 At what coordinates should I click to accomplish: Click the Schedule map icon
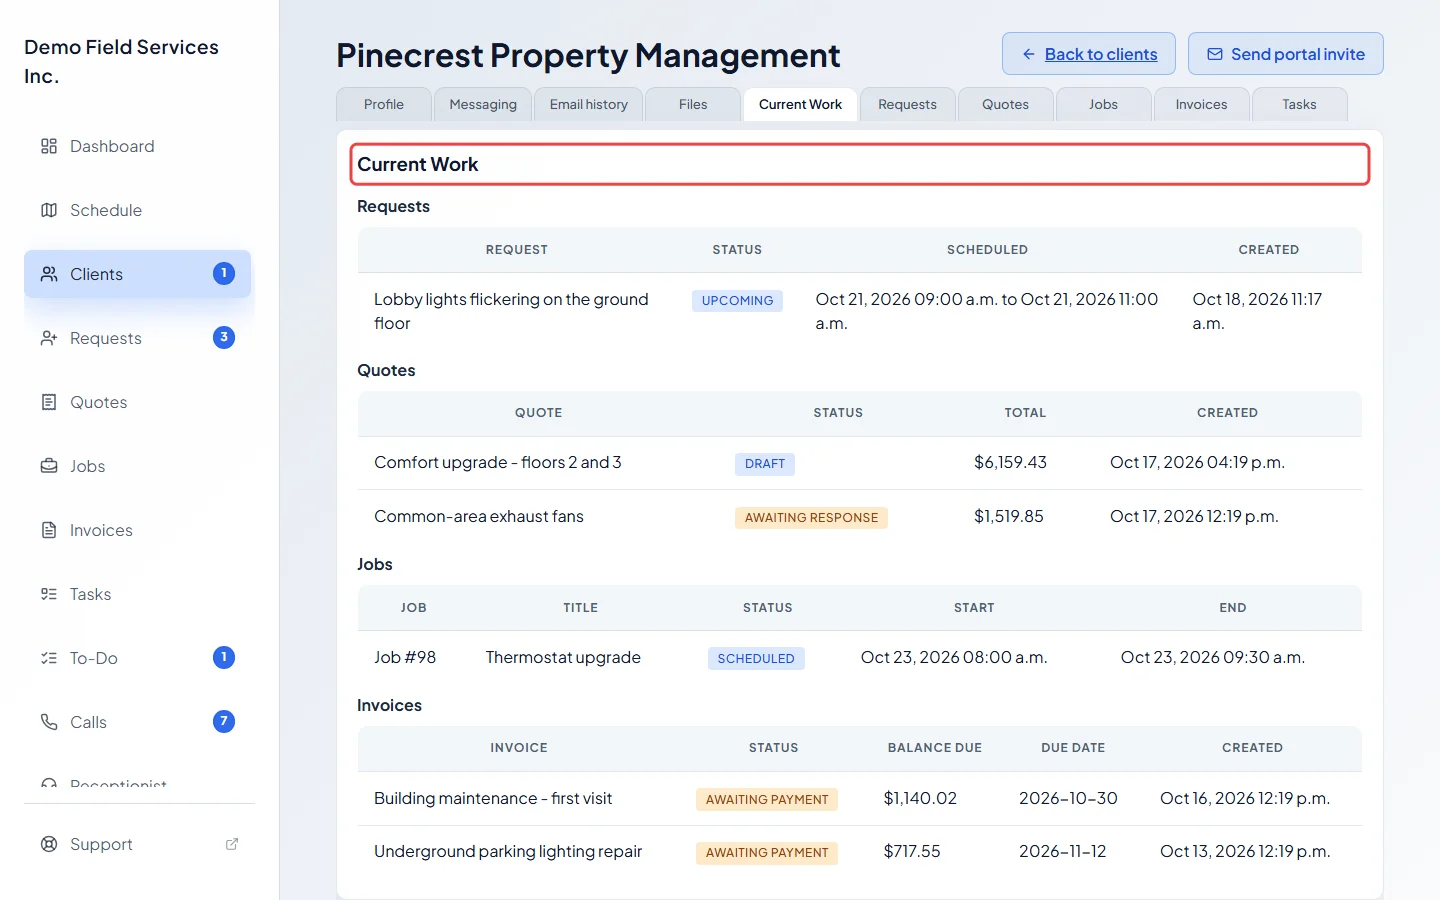click(x=49, y=210)
